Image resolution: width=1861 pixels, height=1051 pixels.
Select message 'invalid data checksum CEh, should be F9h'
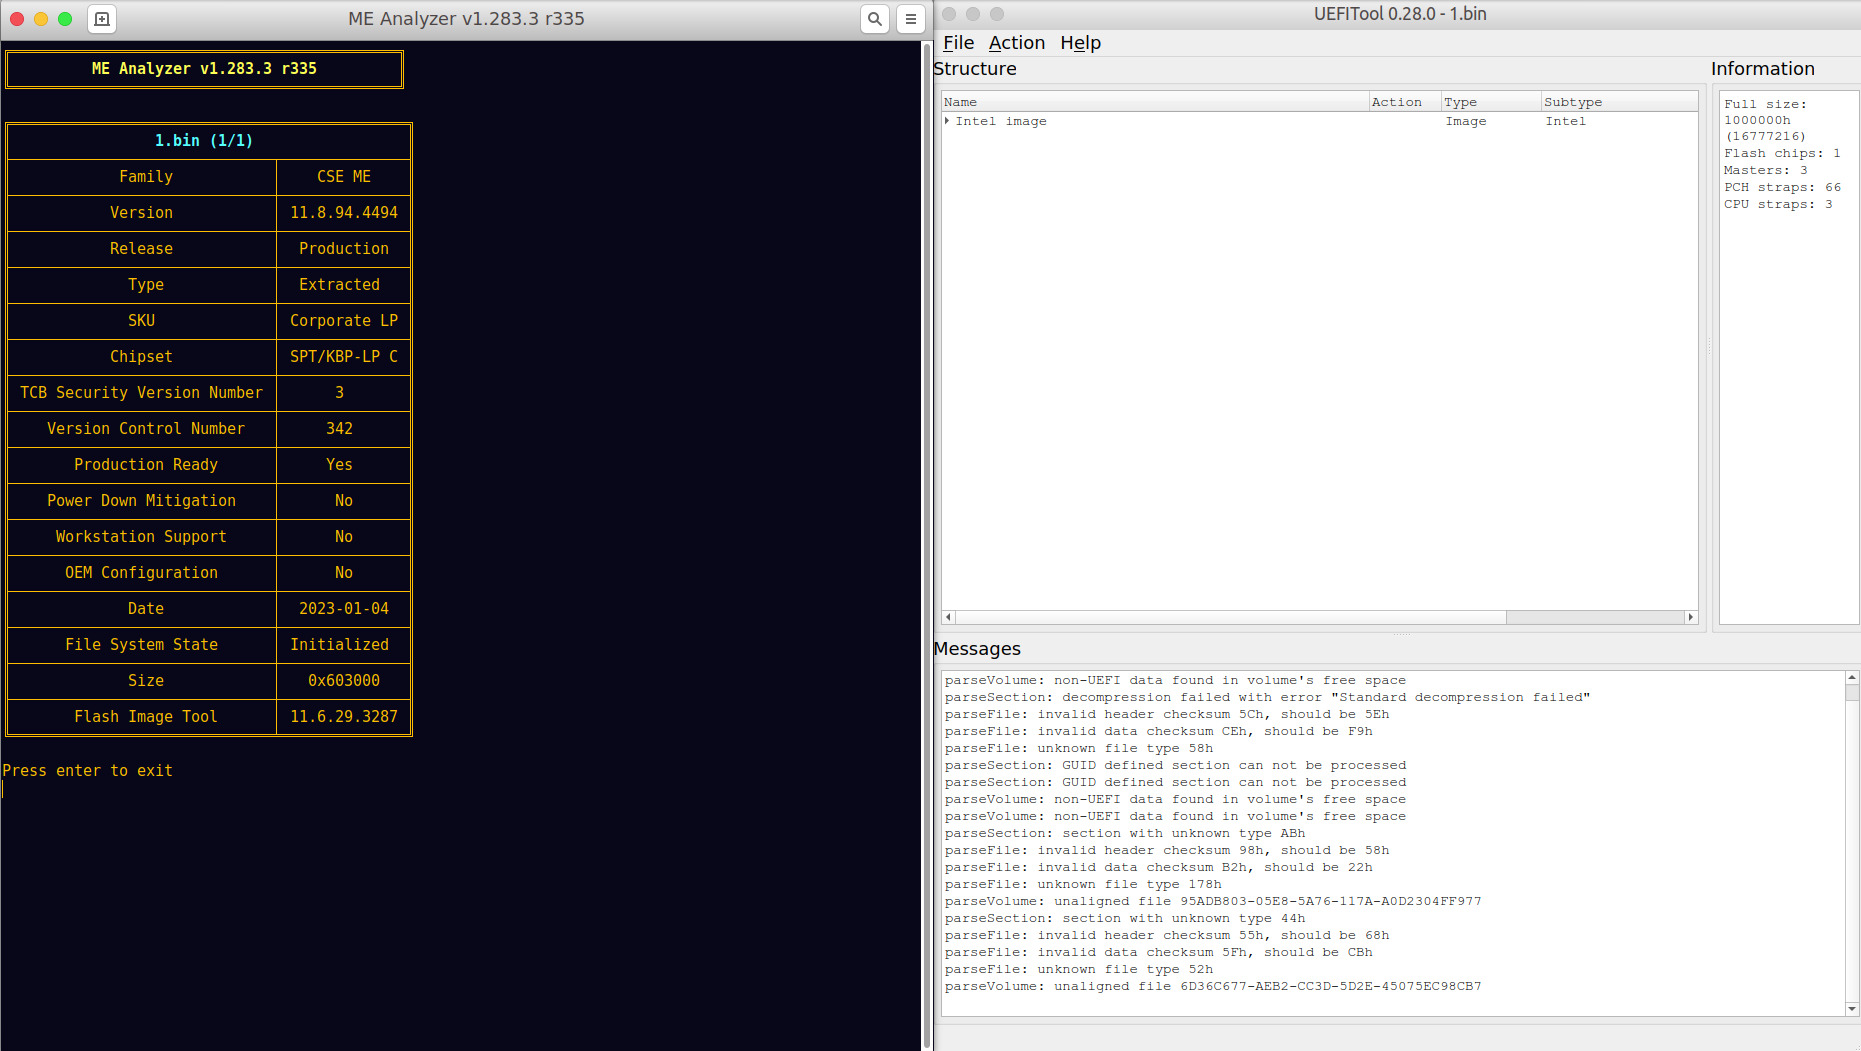pyautogui.click(x=1158, y=731)
